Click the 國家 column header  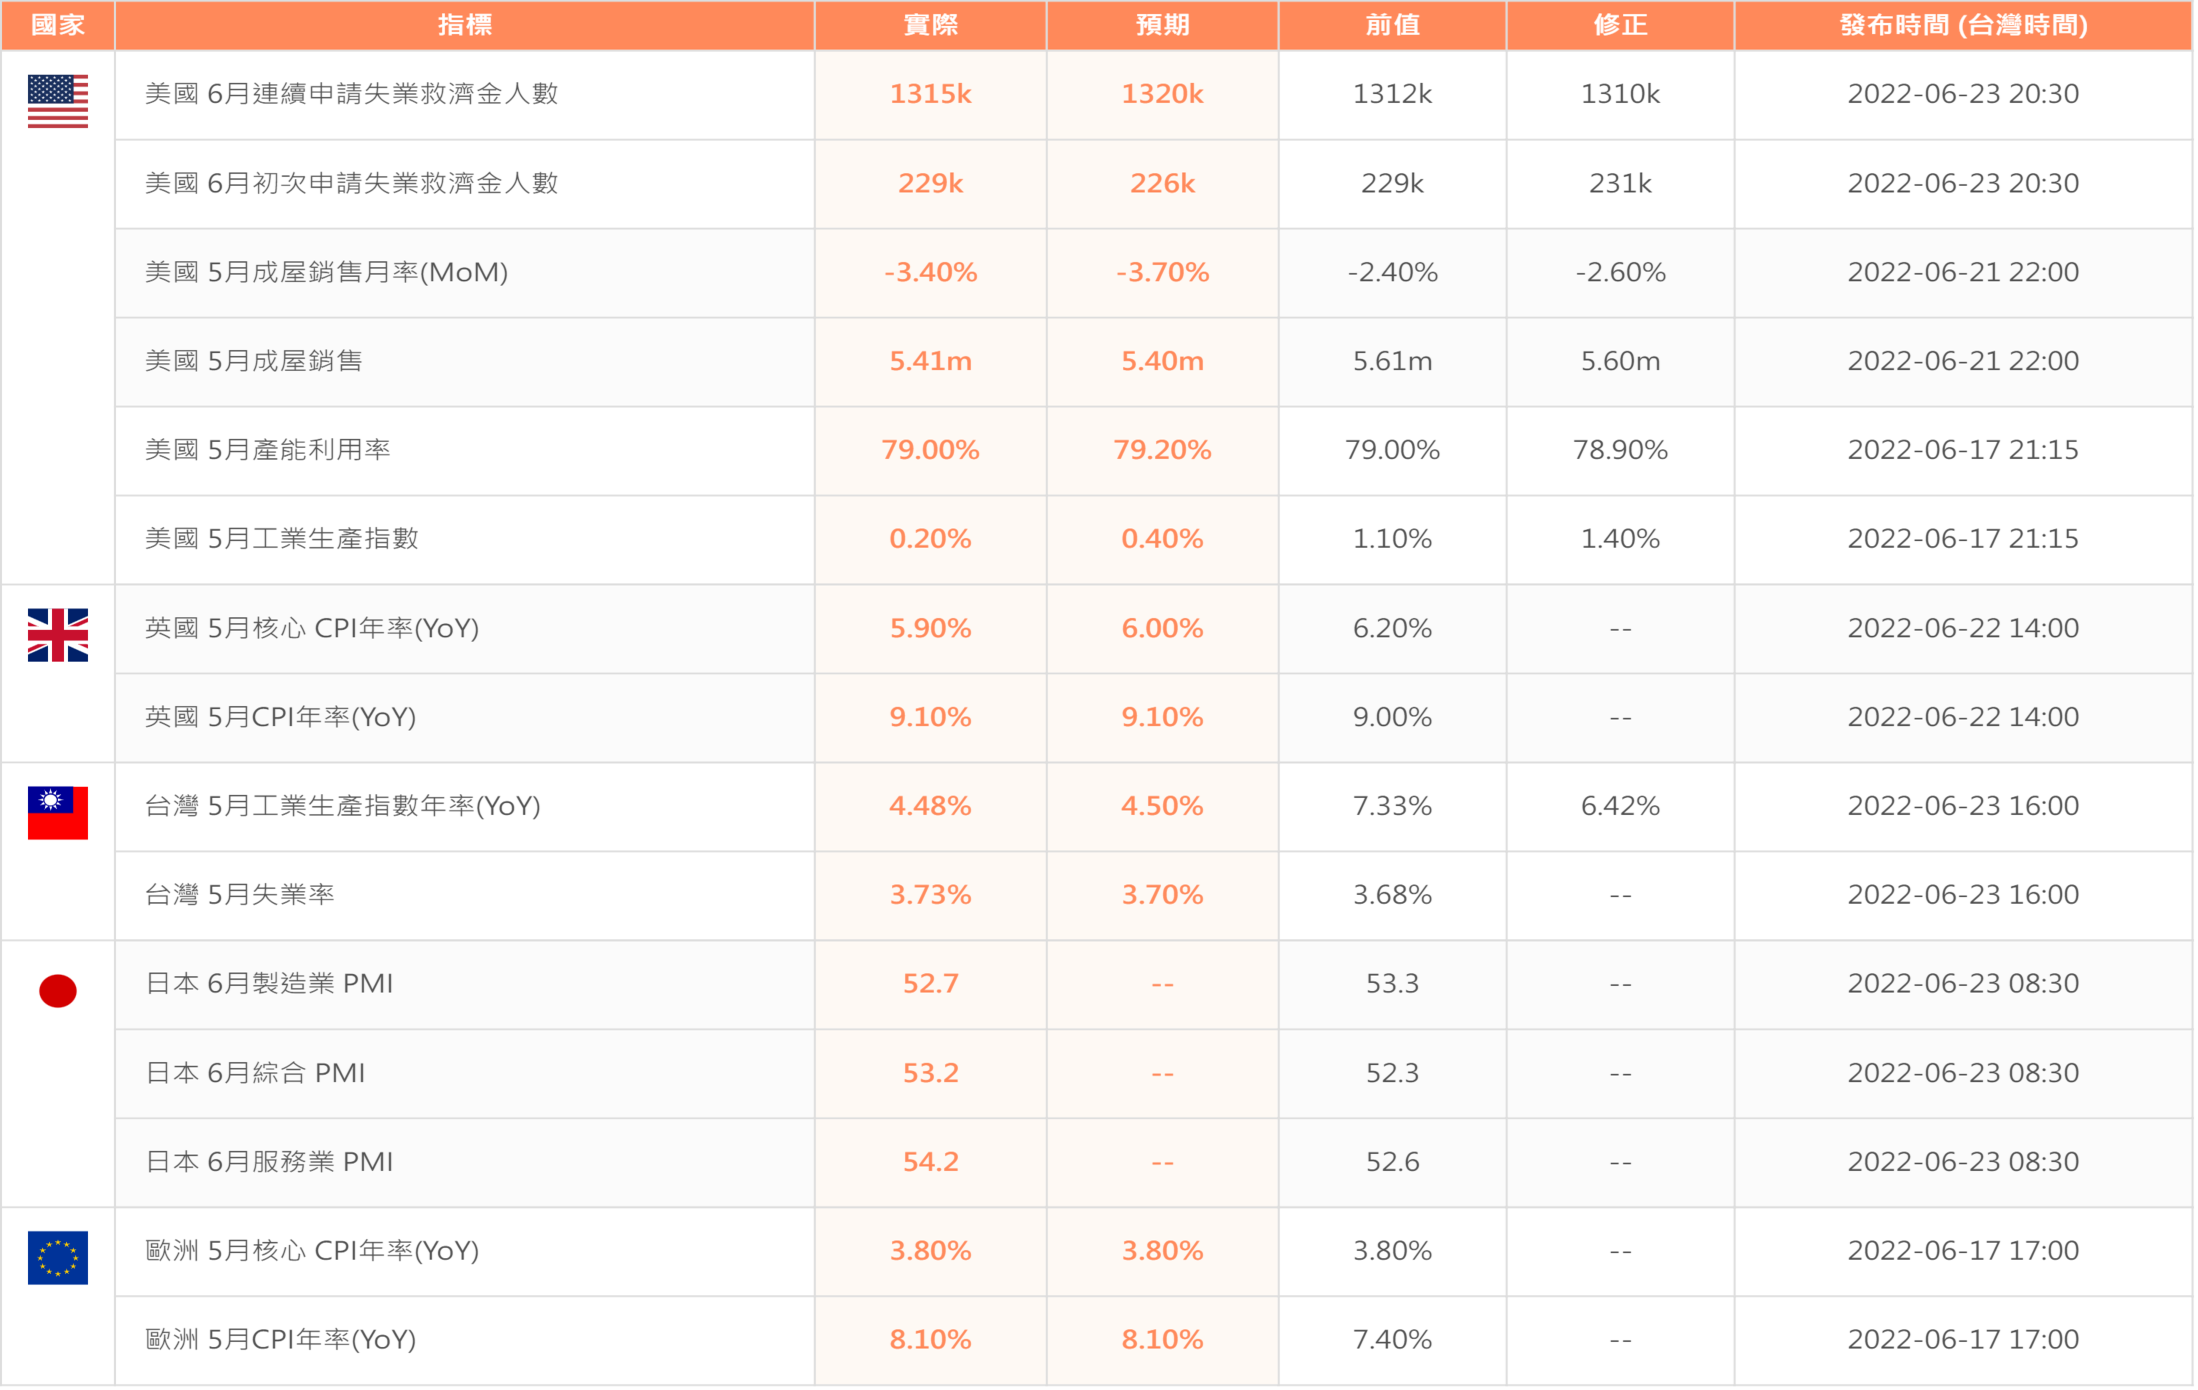point(58,25)
